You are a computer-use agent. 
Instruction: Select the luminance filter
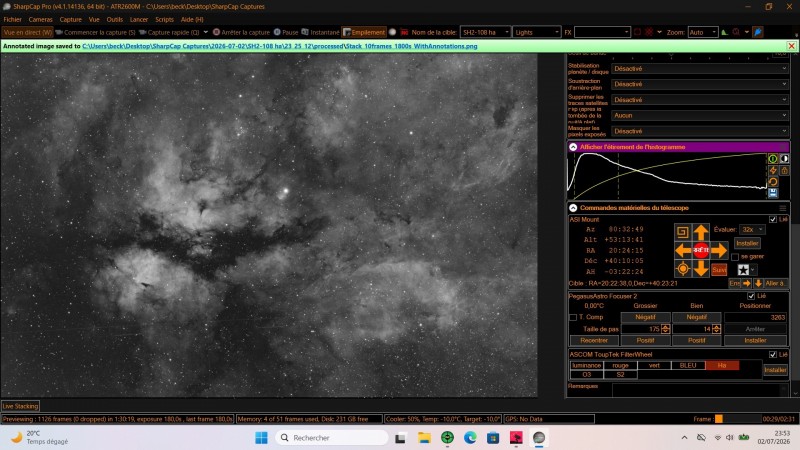click(x=586, y=365)
